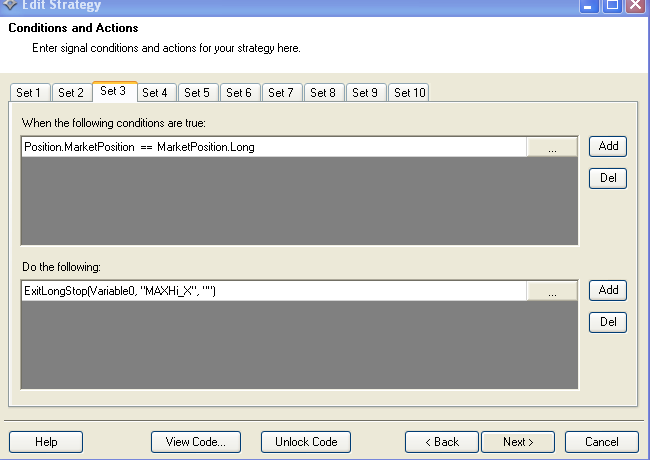Image resolution: width=650 pixels, height=460 pixels.
Task: Open the Set 5 tab
Action: [x=198, y=92]
